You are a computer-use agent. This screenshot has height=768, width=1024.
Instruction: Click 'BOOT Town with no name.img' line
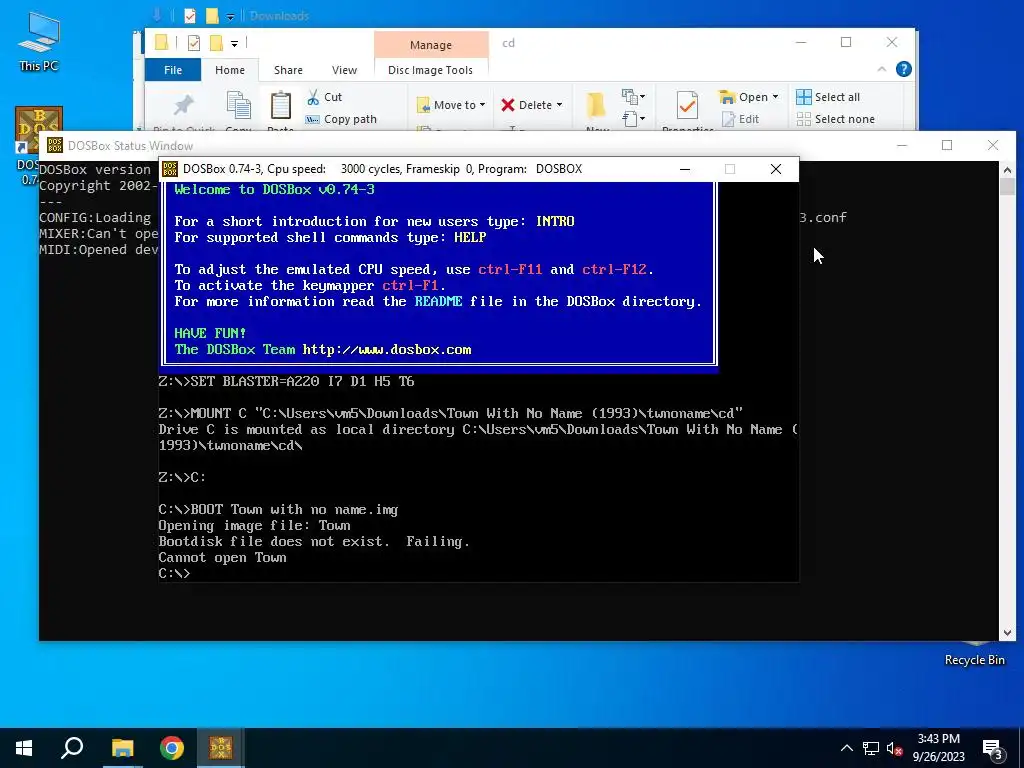(x=278, y=510)
